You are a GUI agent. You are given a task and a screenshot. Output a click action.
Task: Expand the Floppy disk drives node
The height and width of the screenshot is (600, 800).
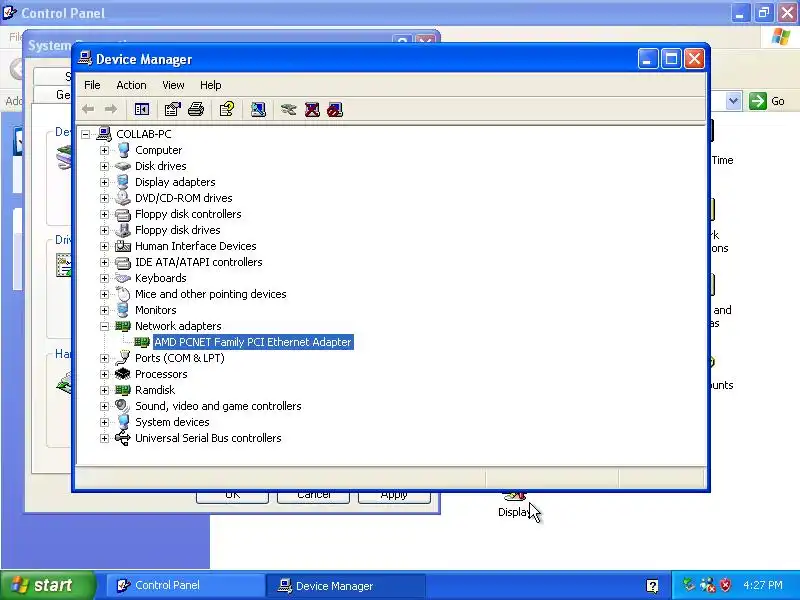tap(105, 230)
